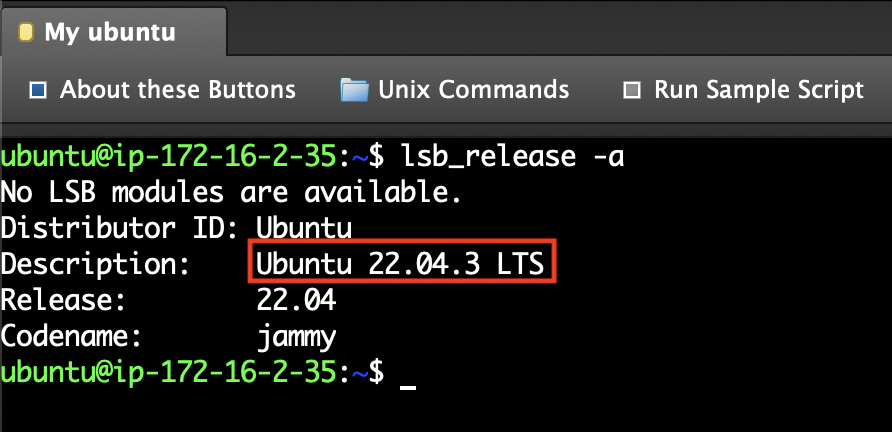This screenshot has height=432, width=892.
Task: Click the terminal cursor at the last prompt
Action: pos(408,387)
